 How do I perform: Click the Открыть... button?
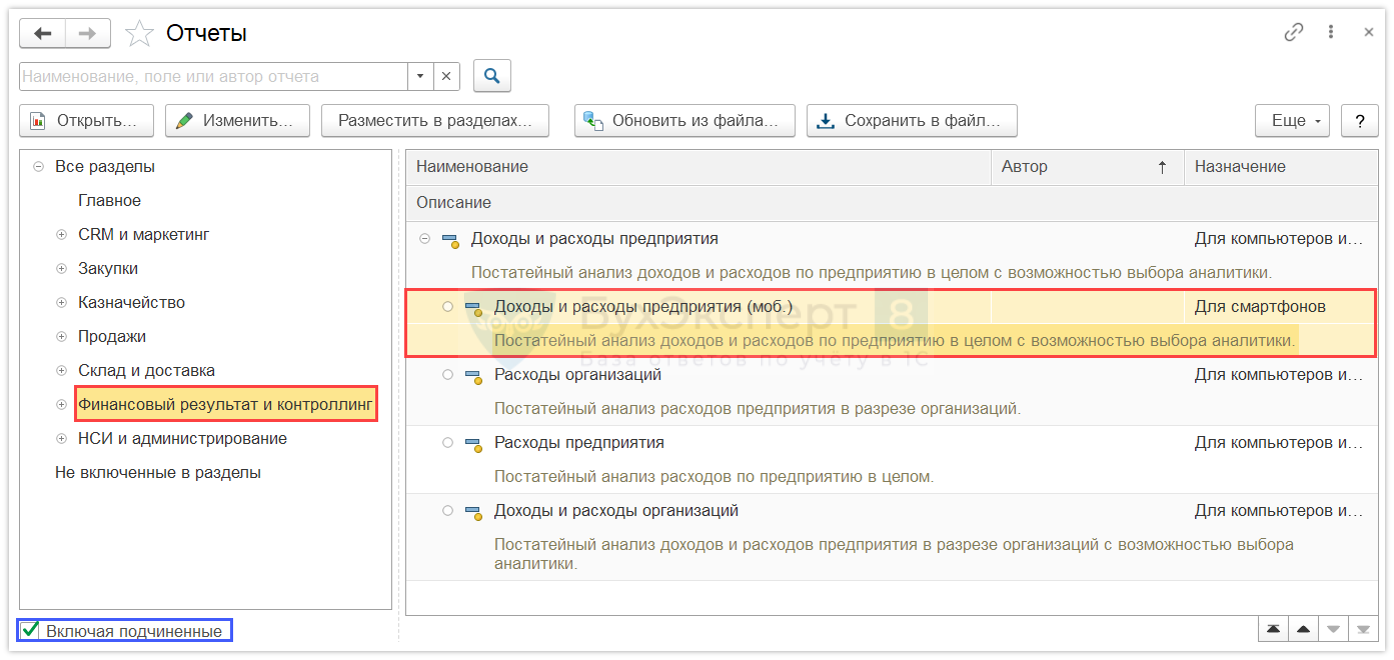tap(86, 121)
